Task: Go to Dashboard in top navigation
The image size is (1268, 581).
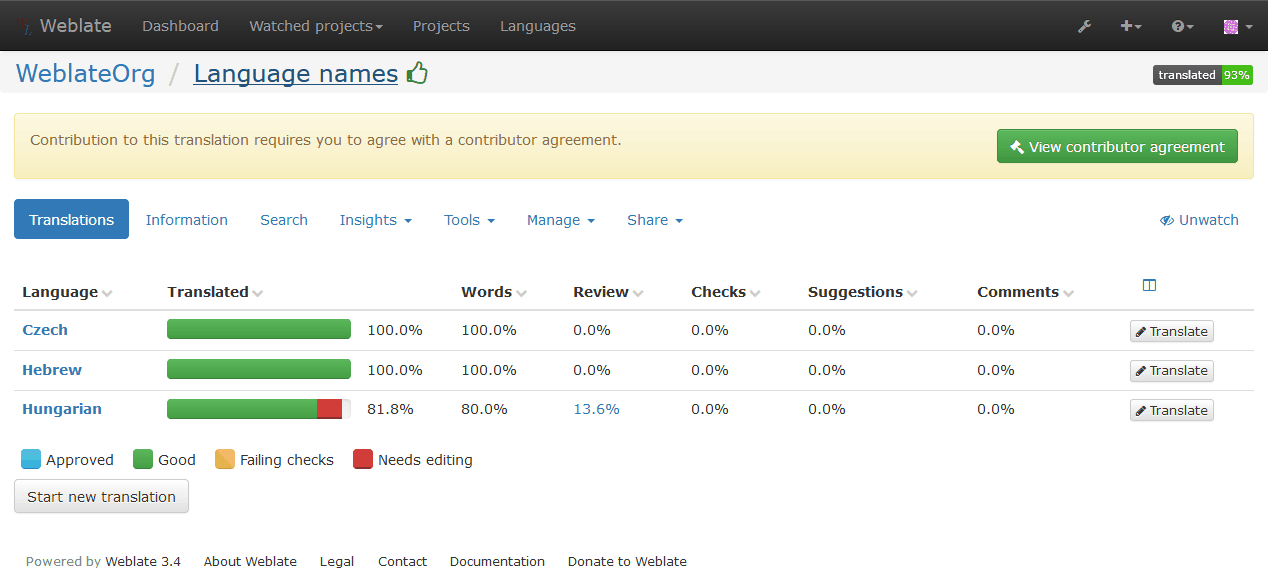Action: pos(180,26)
